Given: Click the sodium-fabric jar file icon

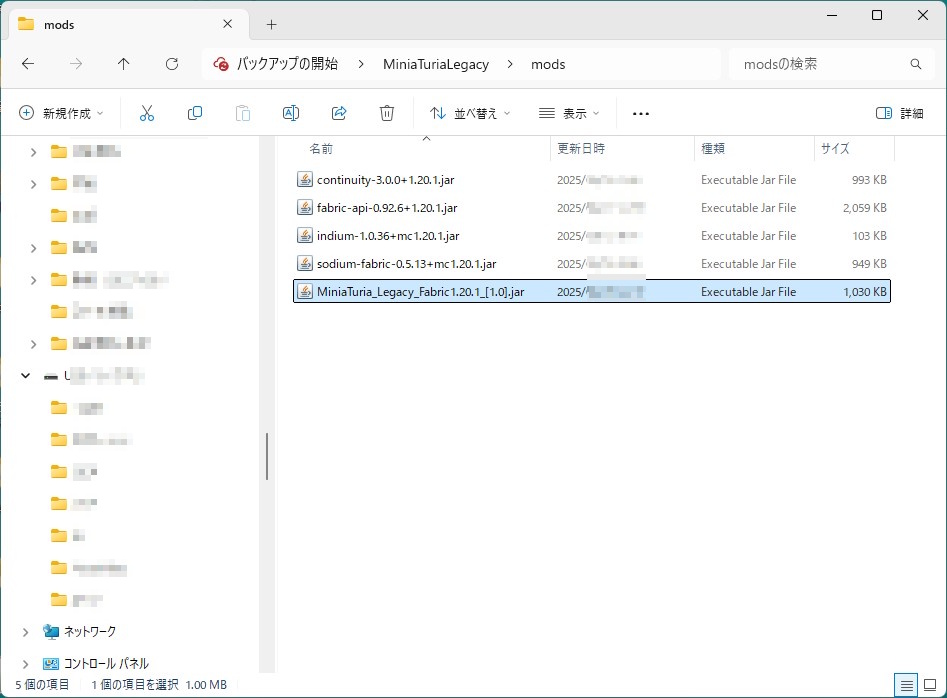Looking at the screenshot, I should click(305, 264).
